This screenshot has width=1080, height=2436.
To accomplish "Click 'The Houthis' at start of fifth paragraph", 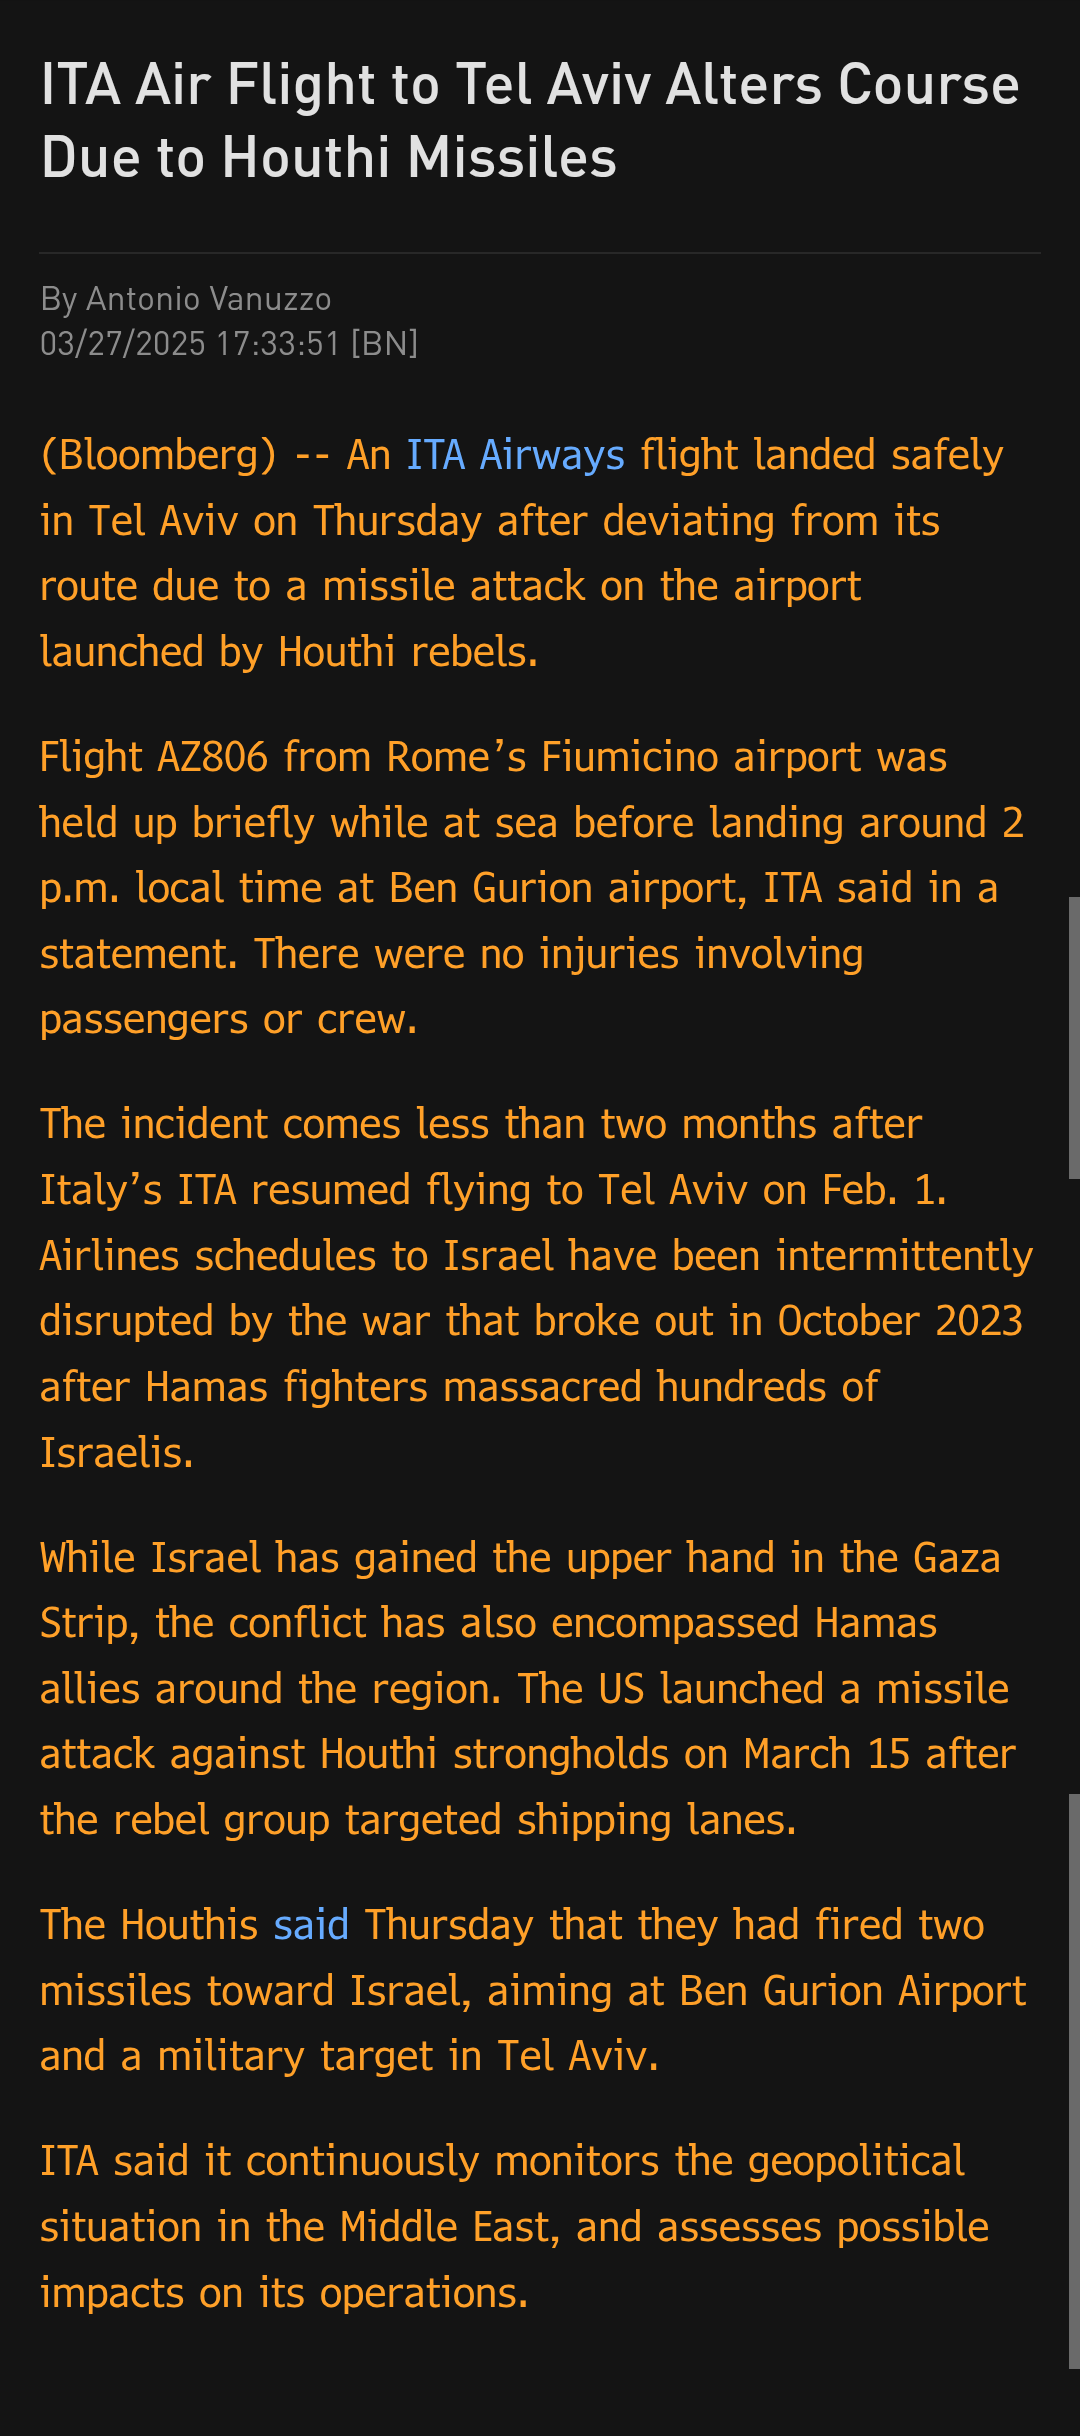I will [x=149, y=1925].
